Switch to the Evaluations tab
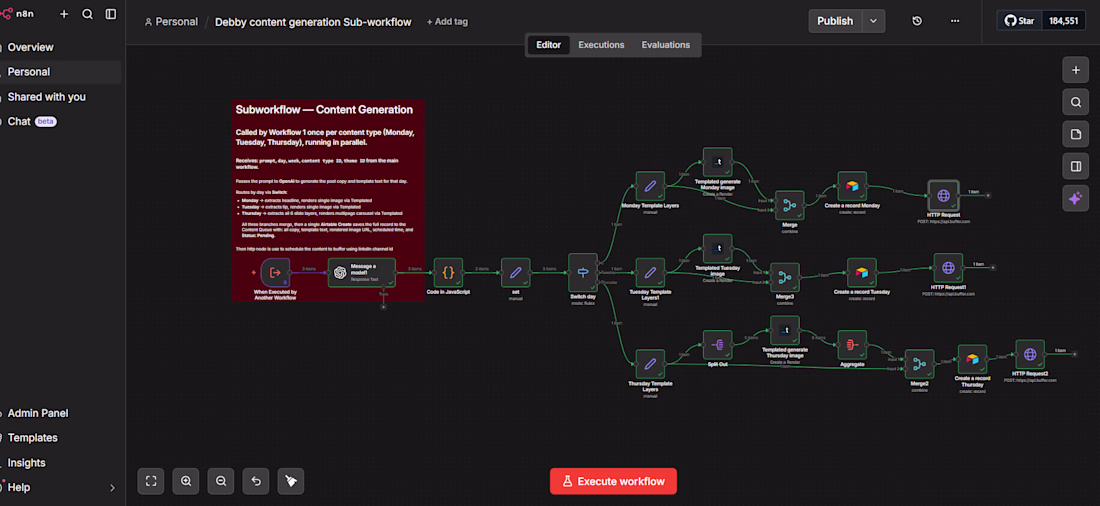 pyautogui.click(x=666, y=45)
